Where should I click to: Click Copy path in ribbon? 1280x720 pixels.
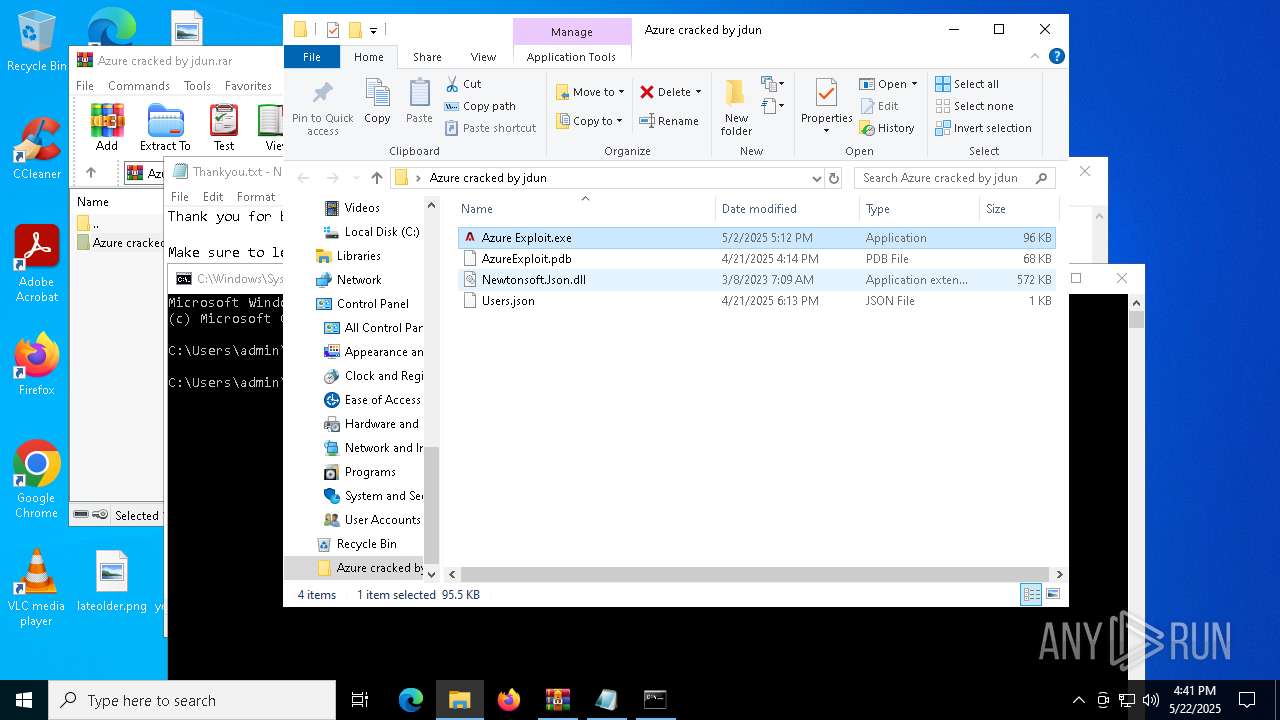pyautogui.click(x=480, y=106)
